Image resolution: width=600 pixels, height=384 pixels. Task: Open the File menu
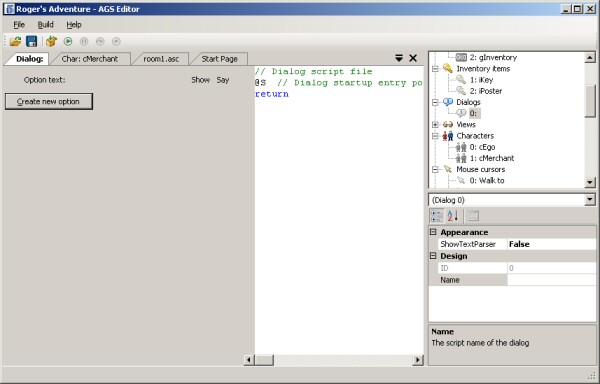[x=19, y=25]
